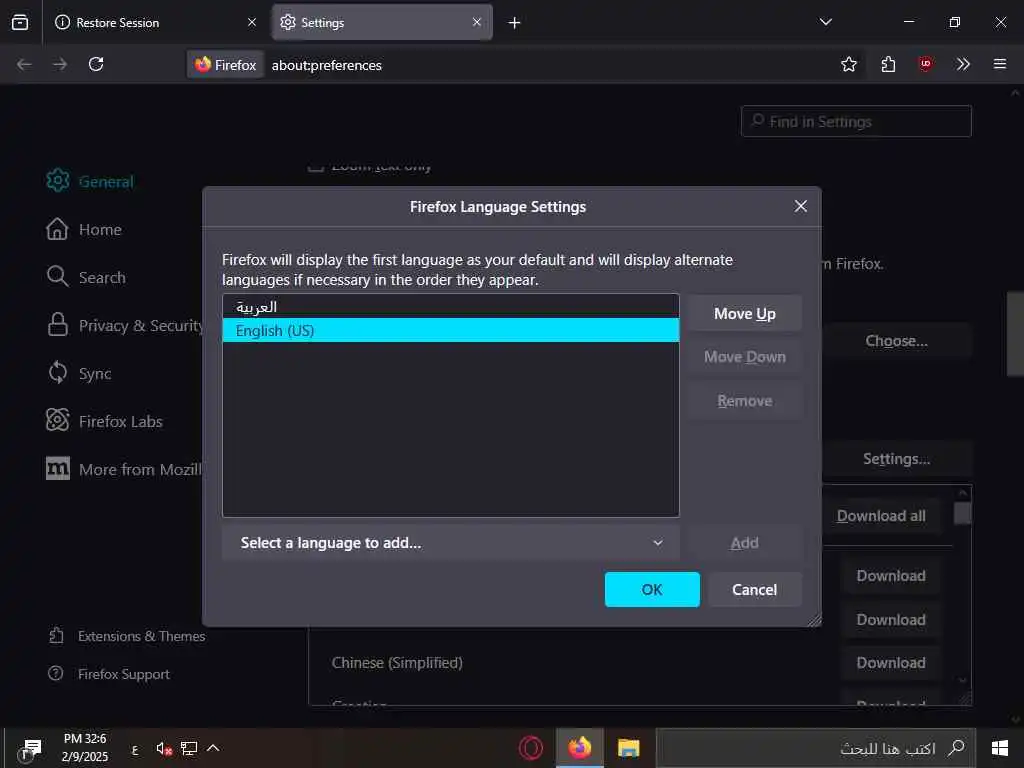The height and width of the screenshot is (768, 1024).
Task: Select the العربية language entry
Action: point(451,307)
